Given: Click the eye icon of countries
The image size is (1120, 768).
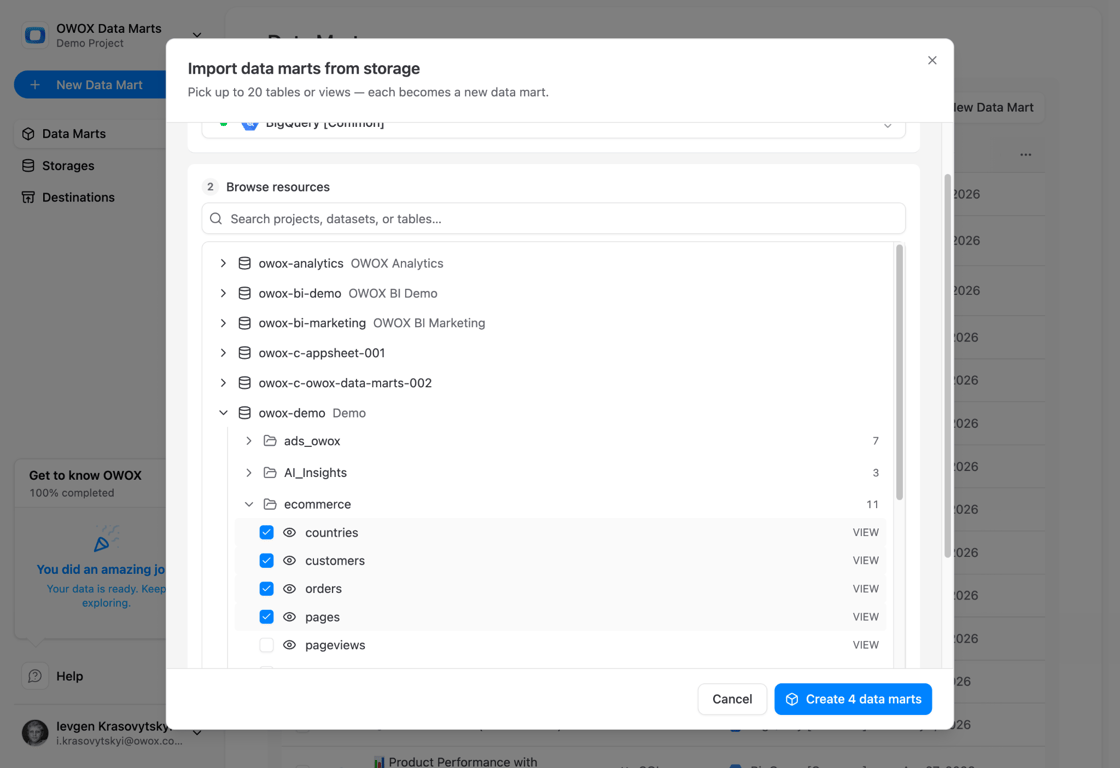Looking at the screenshot, I should (289, 532).
